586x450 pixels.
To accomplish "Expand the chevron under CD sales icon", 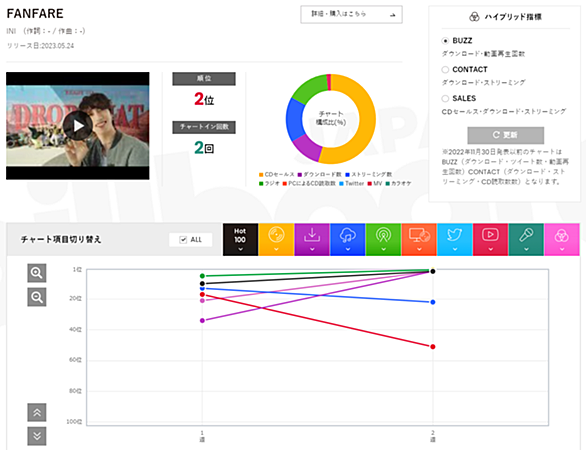I will click(276, 249).
